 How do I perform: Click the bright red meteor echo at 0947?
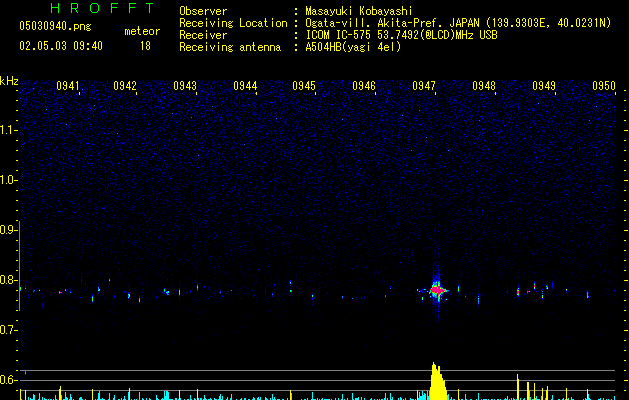(x=437, y=289)
